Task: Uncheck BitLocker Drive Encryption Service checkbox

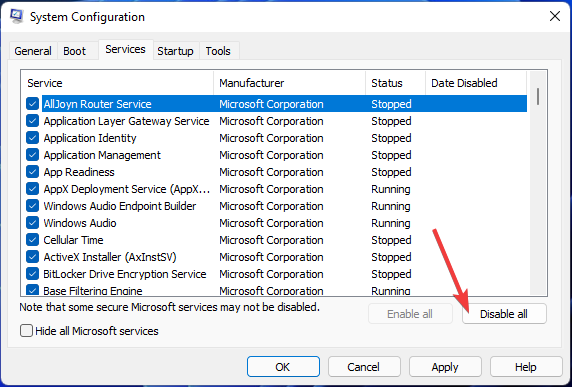Action: [32, 274]
